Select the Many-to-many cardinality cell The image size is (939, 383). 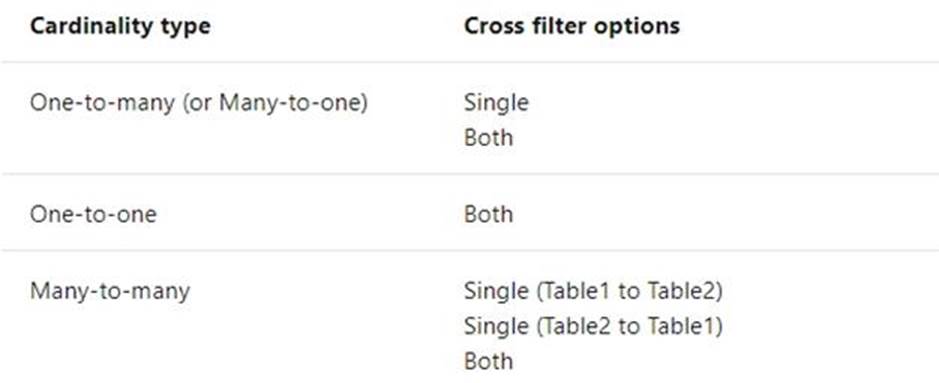tap(110, 291)
